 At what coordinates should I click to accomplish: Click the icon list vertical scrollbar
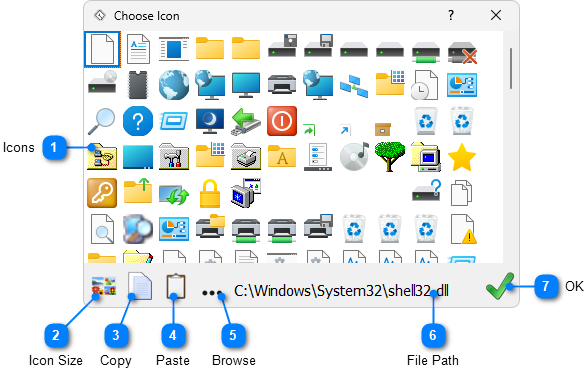click(511, 68)
